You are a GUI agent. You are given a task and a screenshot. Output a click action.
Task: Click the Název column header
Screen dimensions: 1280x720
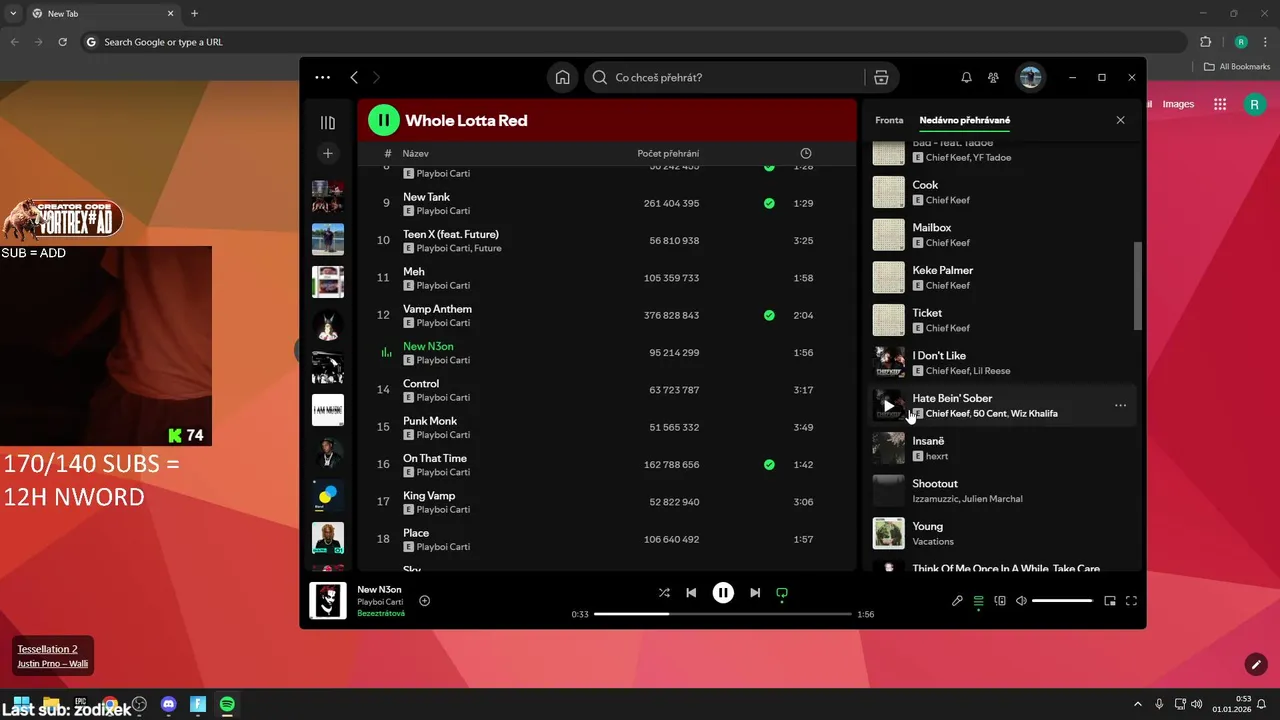pos(415,153)
